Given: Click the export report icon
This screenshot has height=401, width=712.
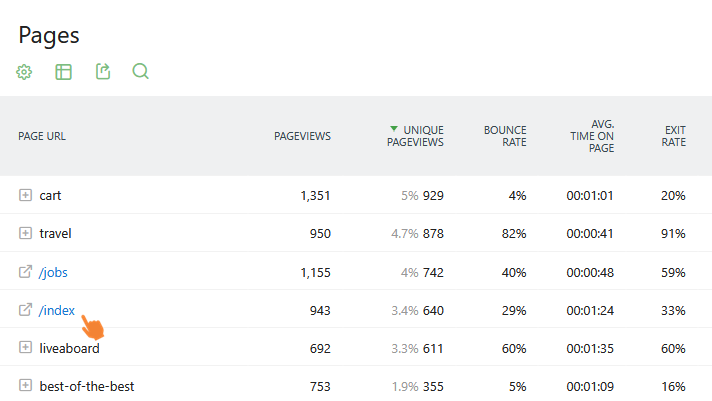Looking at the screenshot, I should point(102,72).
